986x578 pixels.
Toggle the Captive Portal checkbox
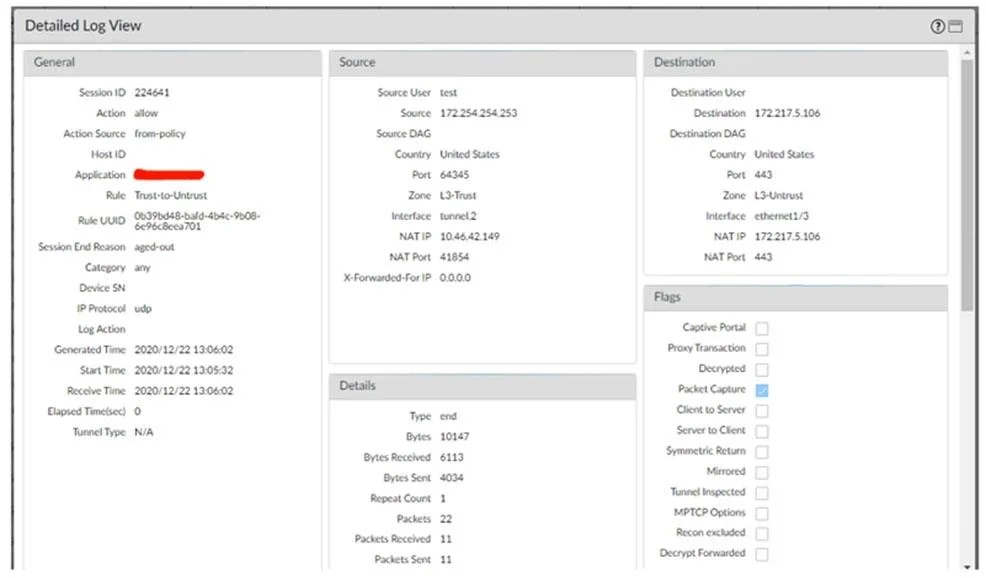[762, 328]
